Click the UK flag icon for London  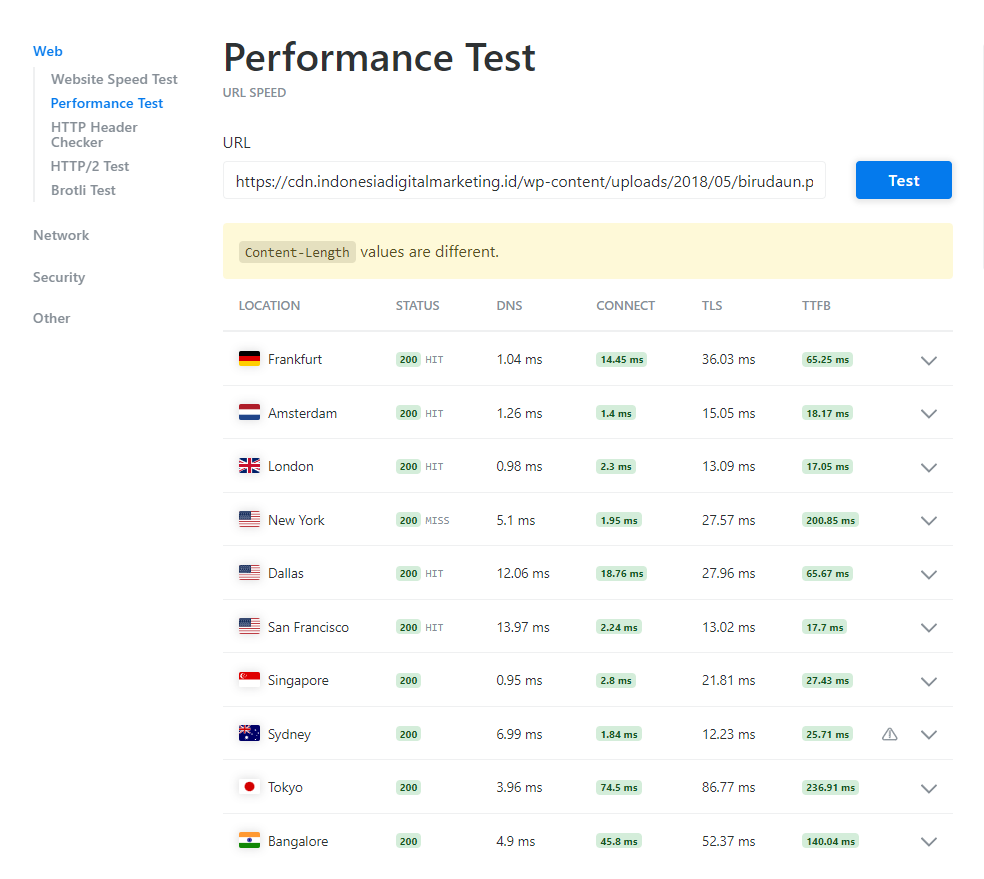pyautogui.click(x=249, y=466)
